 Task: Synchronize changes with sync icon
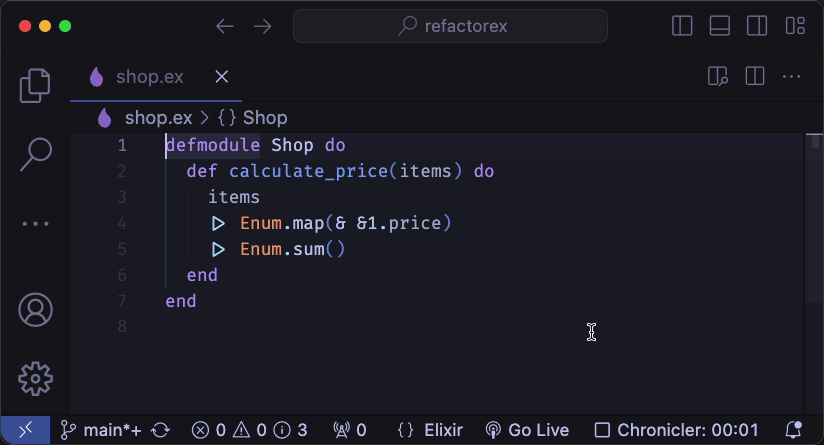tap(160, 430)
